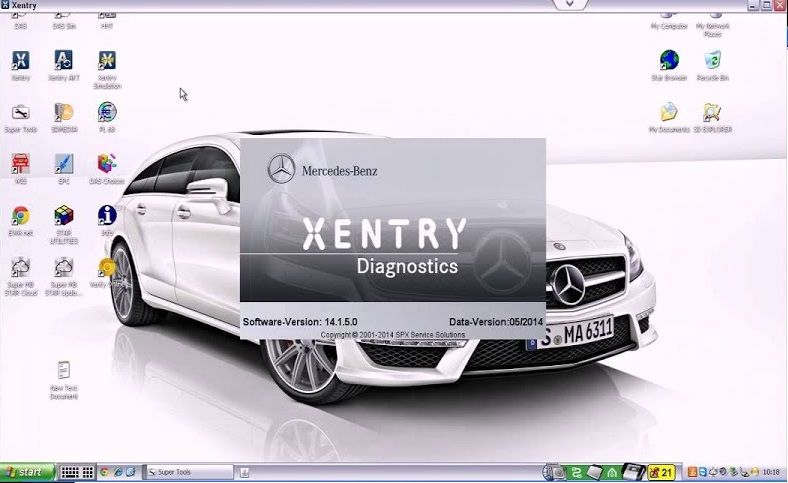This screenshot has width=788, height=483.
Task: Launch Chrome from the quick launch bar
Action: click(x=105, y=472)
